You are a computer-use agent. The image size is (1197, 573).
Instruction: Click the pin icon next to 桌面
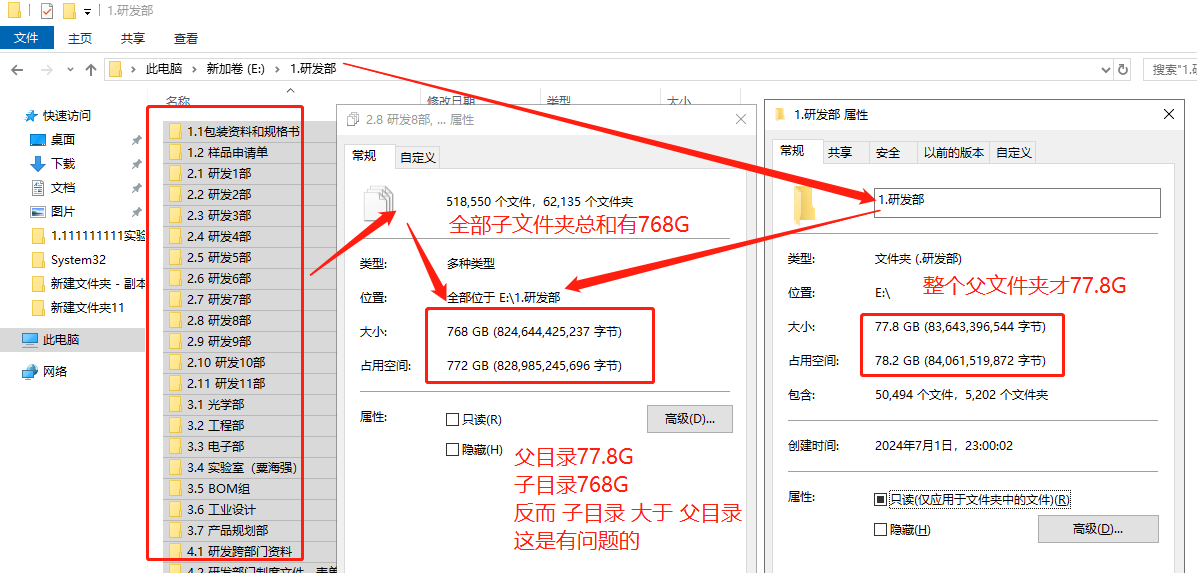[136, 140]
